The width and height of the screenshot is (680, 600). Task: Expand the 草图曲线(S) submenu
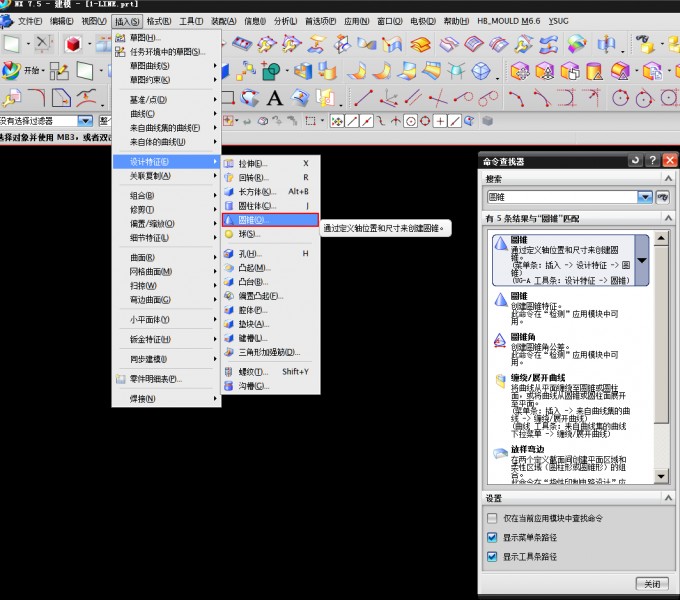tap(167, 66)
